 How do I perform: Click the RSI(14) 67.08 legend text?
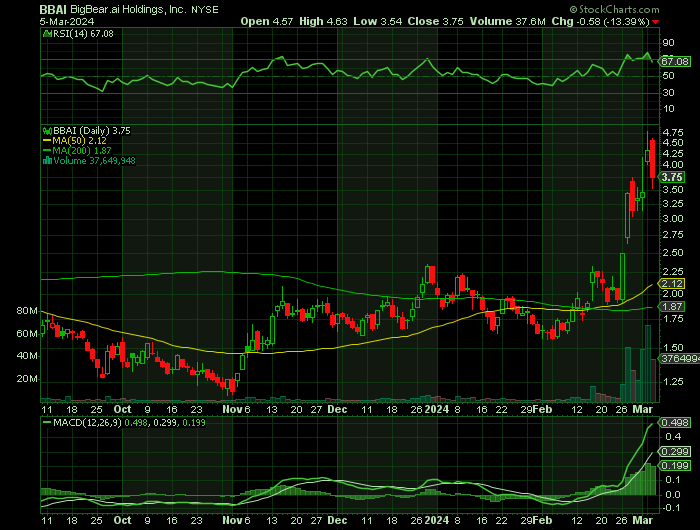click(83, 33)
